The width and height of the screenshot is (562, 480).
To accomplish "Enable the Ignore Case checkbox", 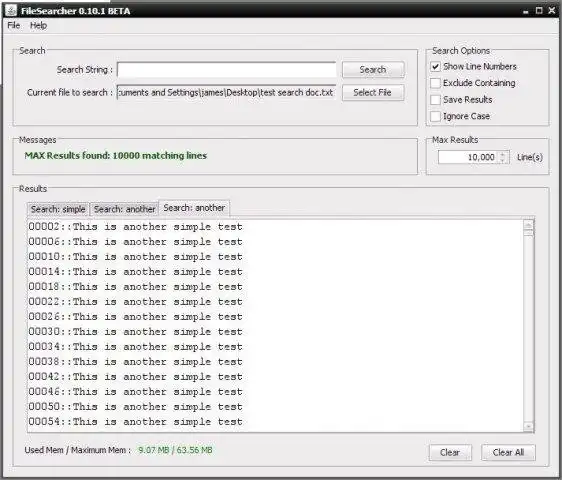I will click(x=435, y=116).
